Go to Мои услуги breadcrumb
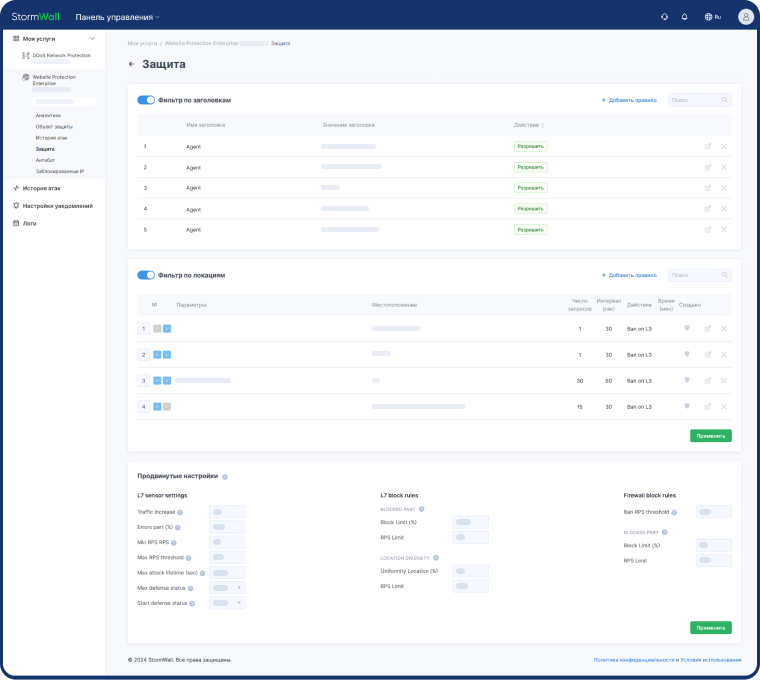Viewport: 760px width, 680px height. (142, 44)
